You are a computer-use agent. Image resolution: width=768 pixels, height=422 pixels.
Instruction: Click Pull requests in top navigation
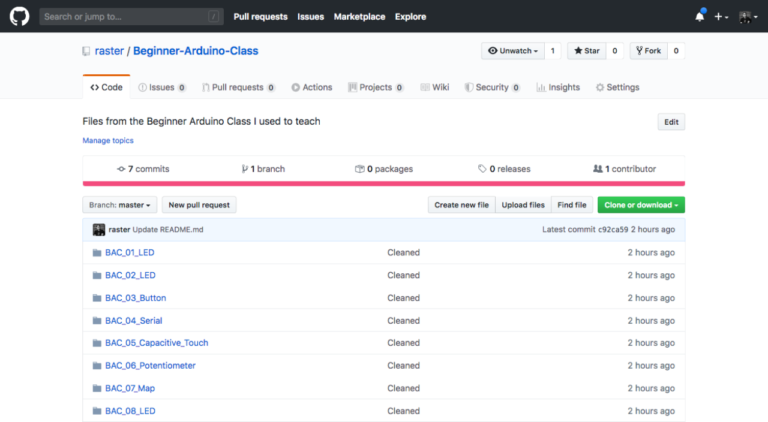(x=260, y=17)
